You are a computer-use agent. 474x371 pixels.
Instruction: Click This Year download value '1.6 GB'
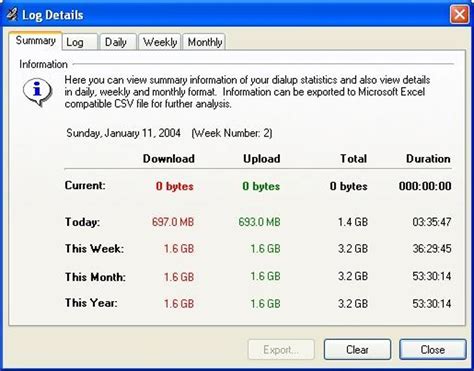[179, 304]
